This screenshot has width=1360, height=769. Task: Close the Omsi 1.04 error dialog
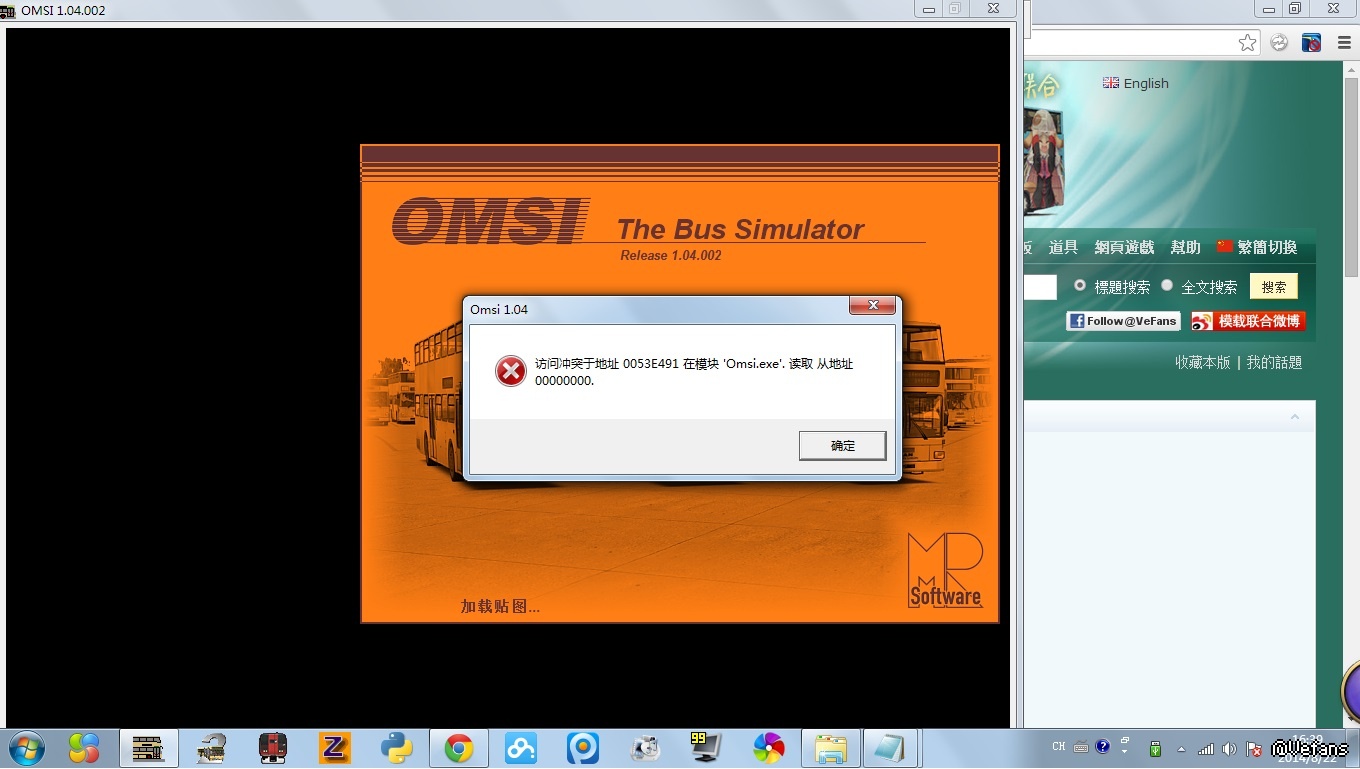tap(873, 306)
